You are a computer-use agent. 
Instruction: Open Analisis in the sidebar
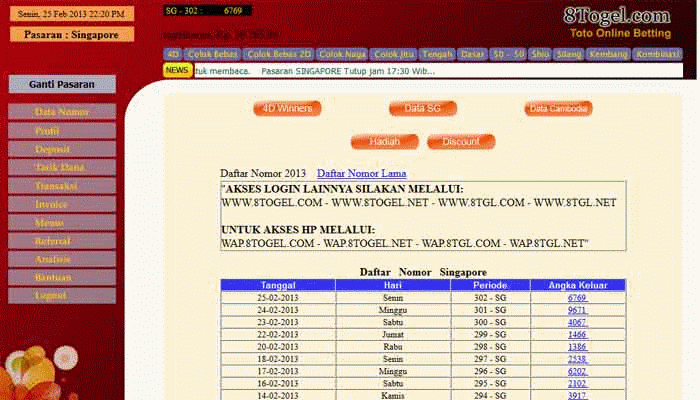(x=62, y=259)
